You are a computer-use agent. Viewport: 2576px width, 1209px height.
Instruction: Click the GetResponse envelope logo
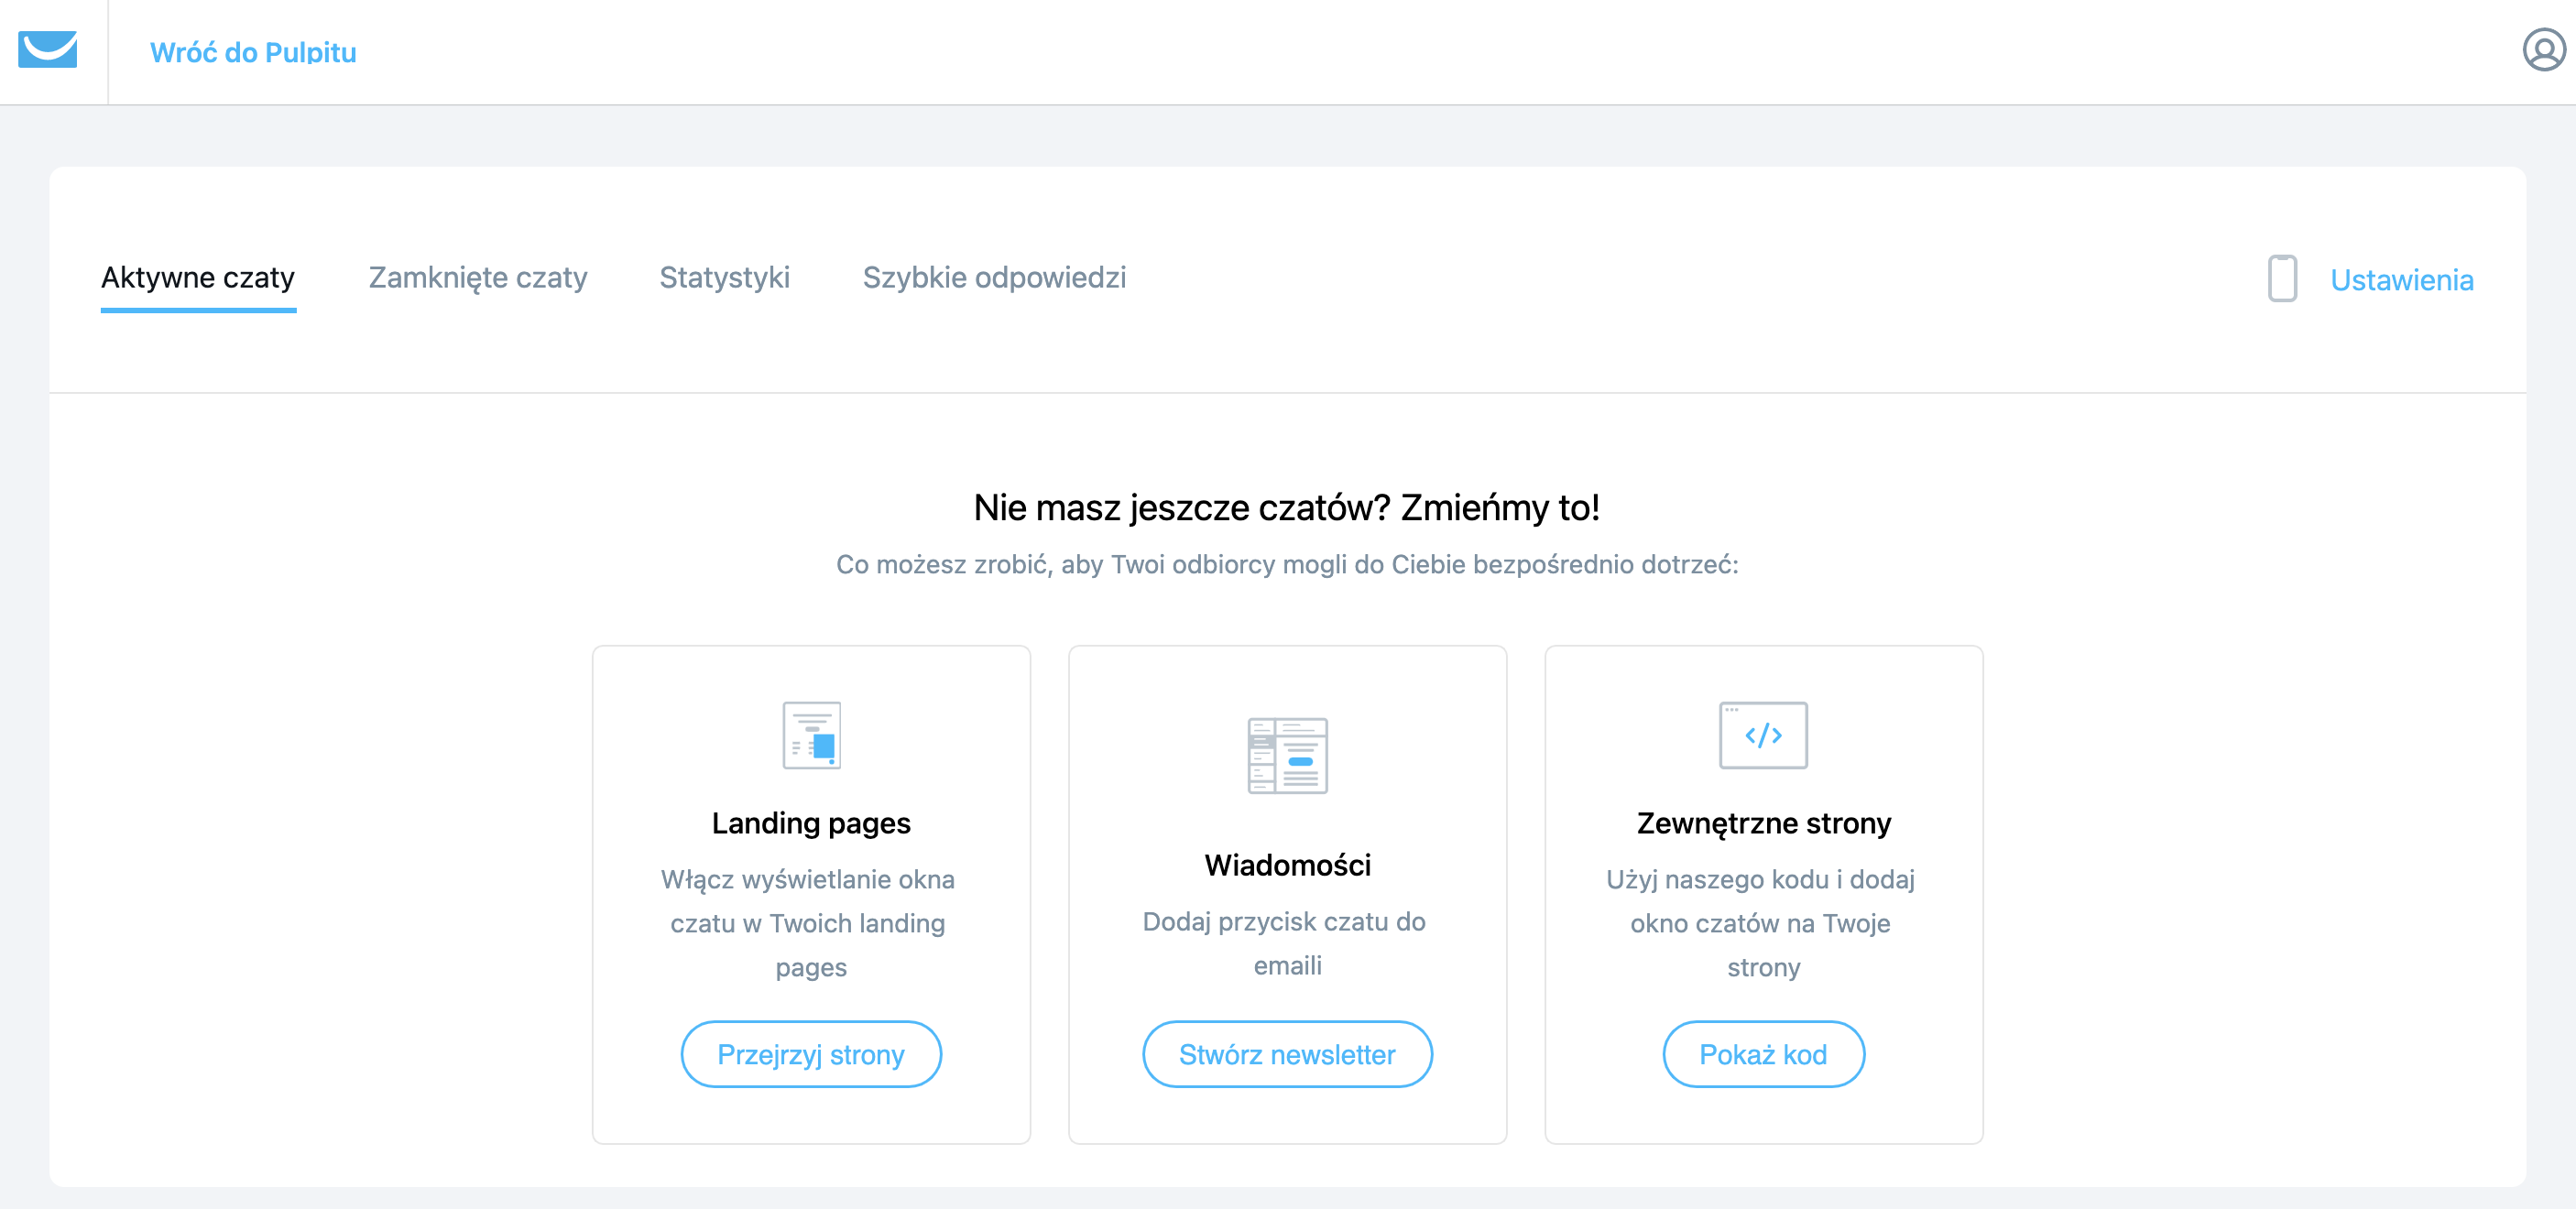47,49
